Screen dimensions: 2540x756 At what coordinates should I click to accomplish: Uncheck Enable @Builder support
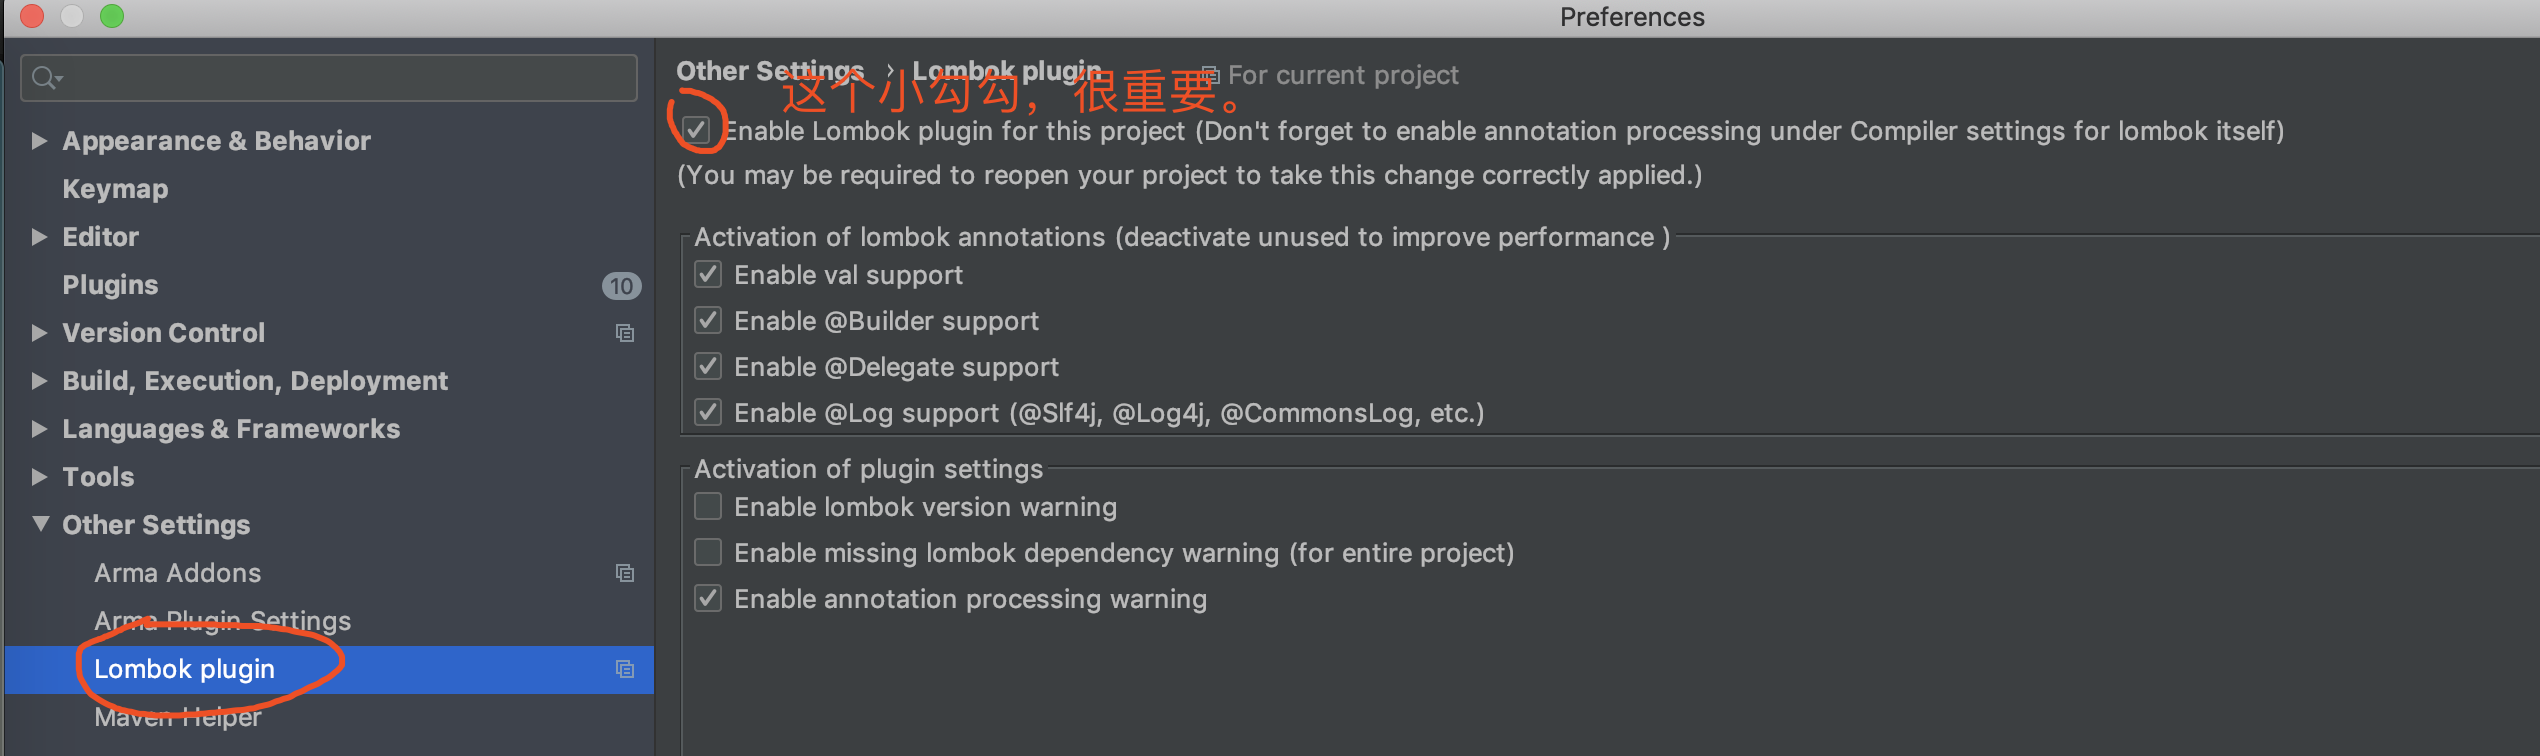[708, 321]
